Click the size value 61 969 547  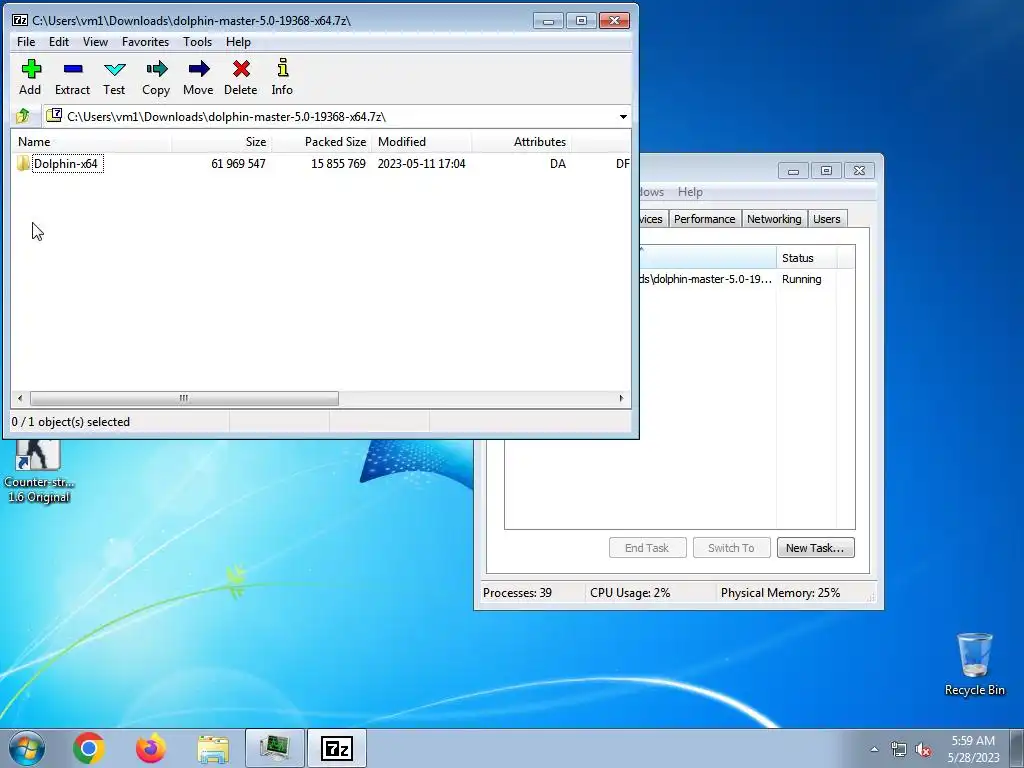pos(238,163)
